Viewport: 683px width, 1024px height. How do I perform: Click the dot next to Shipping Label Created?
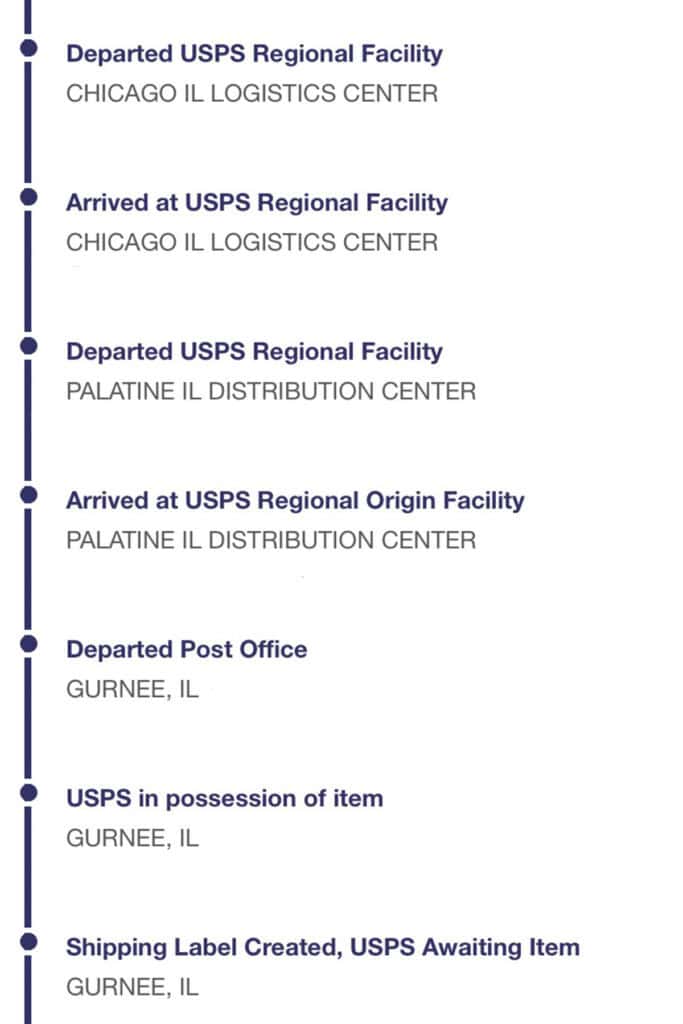tap(28, 942)
